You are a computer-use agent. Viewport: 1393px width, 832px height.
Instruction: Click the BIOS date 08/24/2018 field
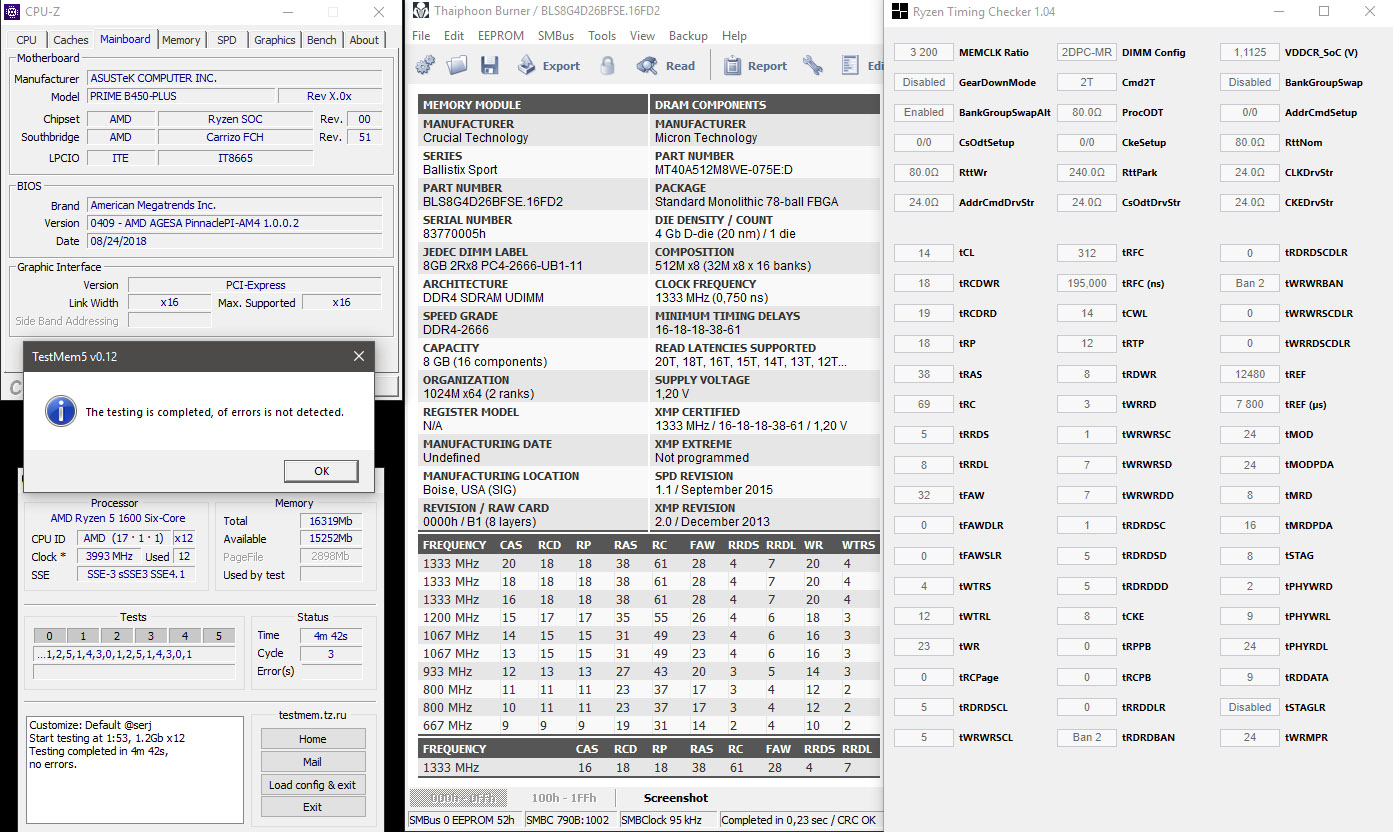[233, 241]
